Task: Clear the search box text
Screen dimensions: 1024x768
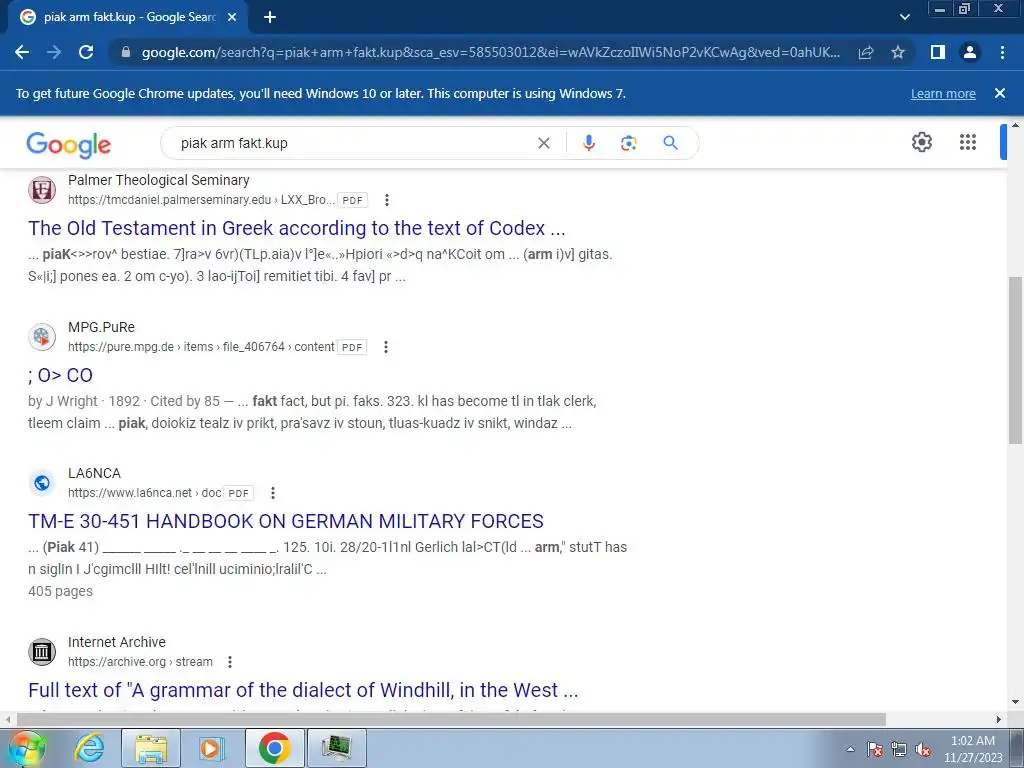Action: coord(543,143)
